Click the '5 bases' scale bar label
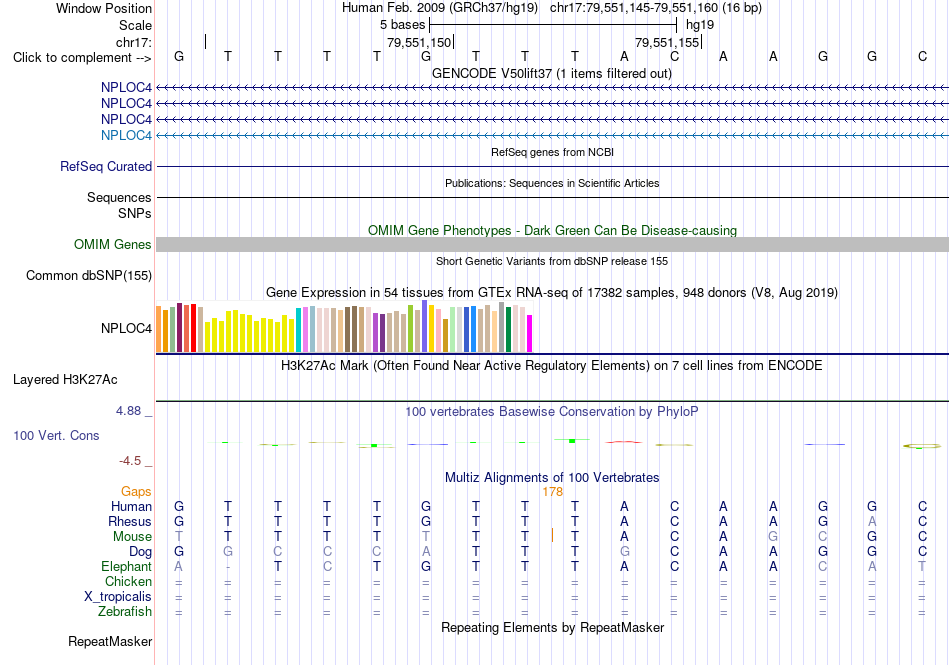 coord(402,25)
